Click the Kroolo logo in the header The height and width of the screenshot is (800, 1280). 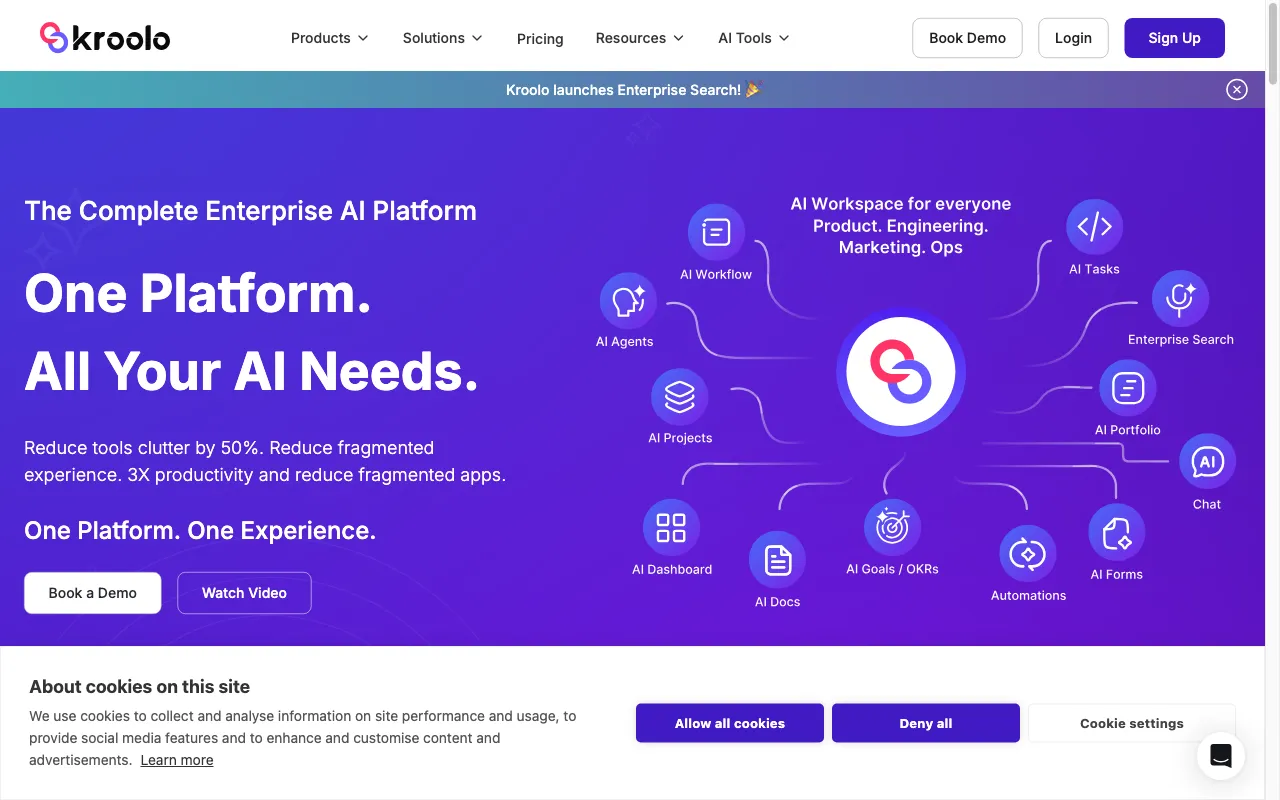click(x=105, y=38)
